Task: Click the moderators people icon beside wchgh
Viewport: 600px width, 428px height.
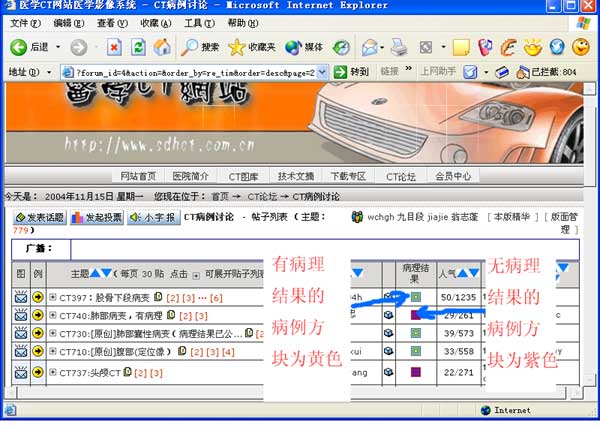Action: click(x=357, y=217)
